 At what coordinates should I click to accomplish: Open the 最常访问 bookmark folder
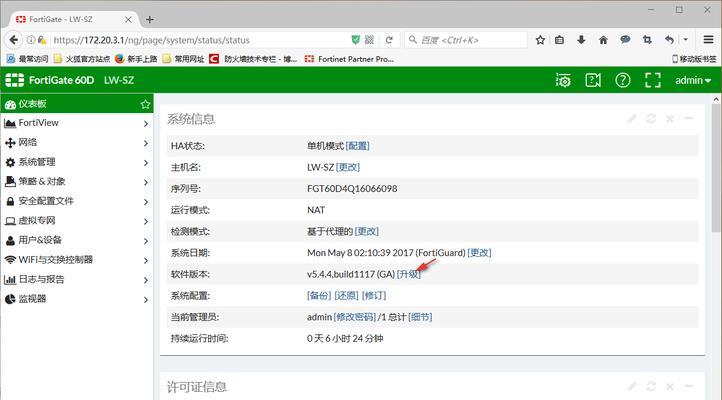tap(27, 59)
